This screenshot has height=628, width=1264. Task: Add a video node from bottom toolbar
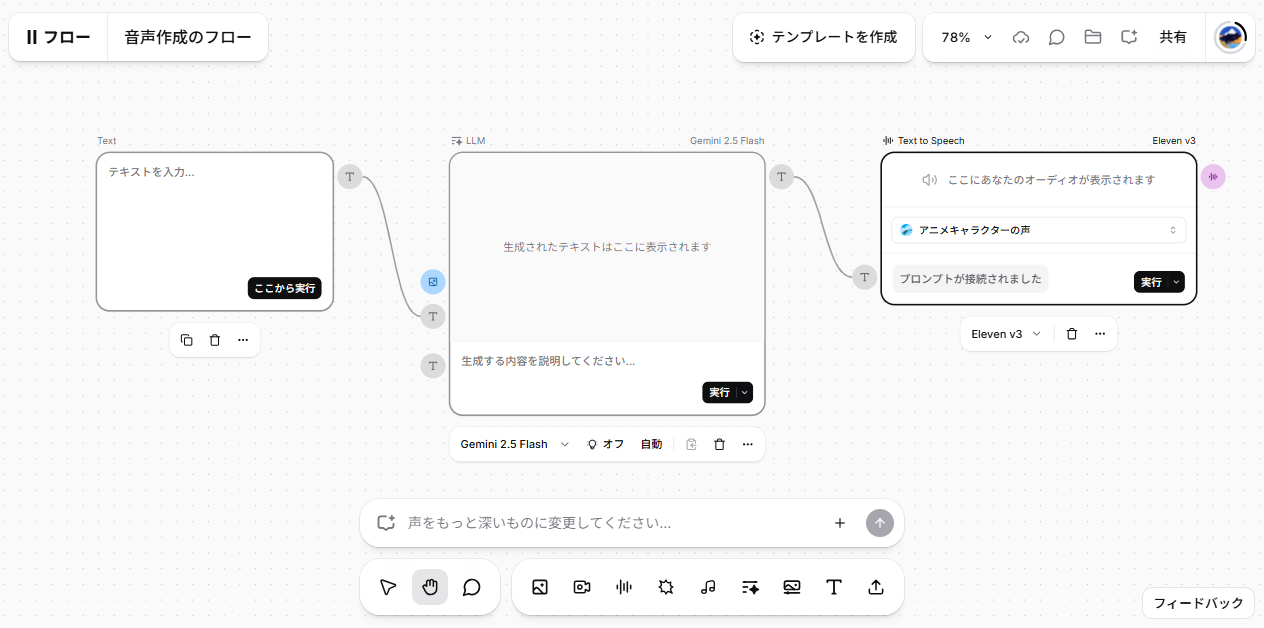coord(582,587)
